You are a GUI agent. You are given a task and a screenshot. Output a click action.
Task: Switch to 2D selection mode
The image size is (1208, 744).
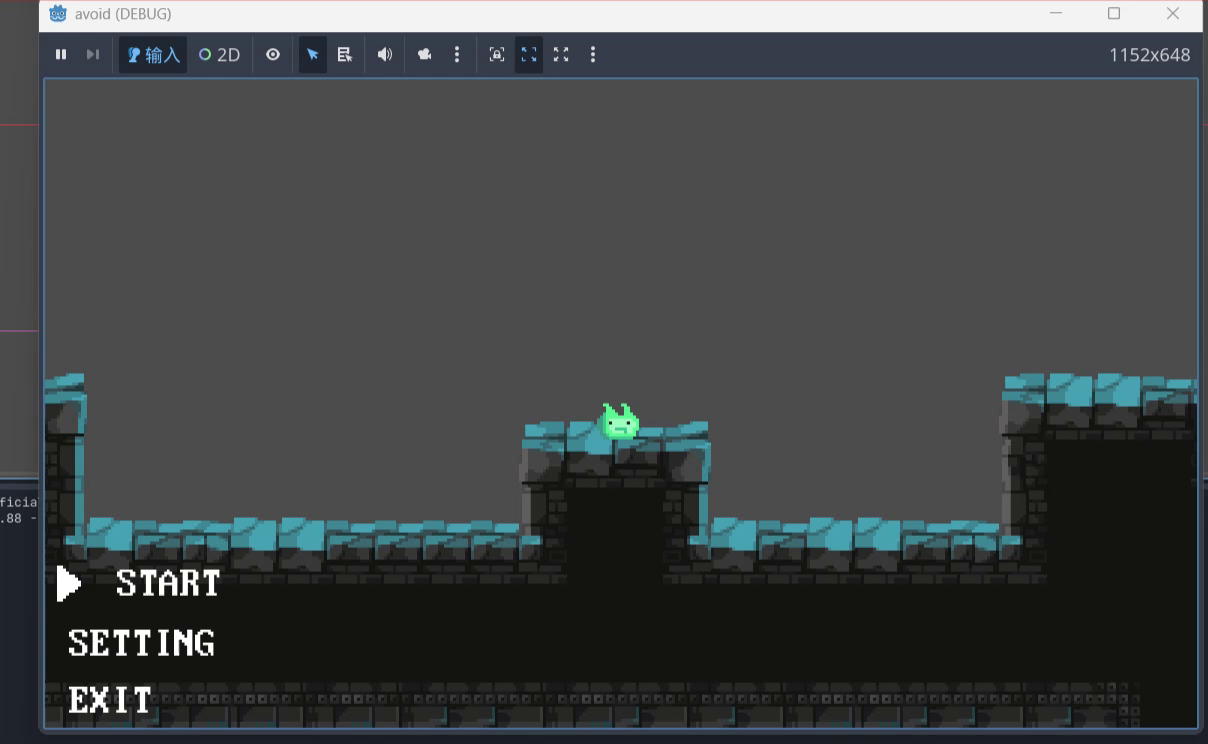(219, 55)
